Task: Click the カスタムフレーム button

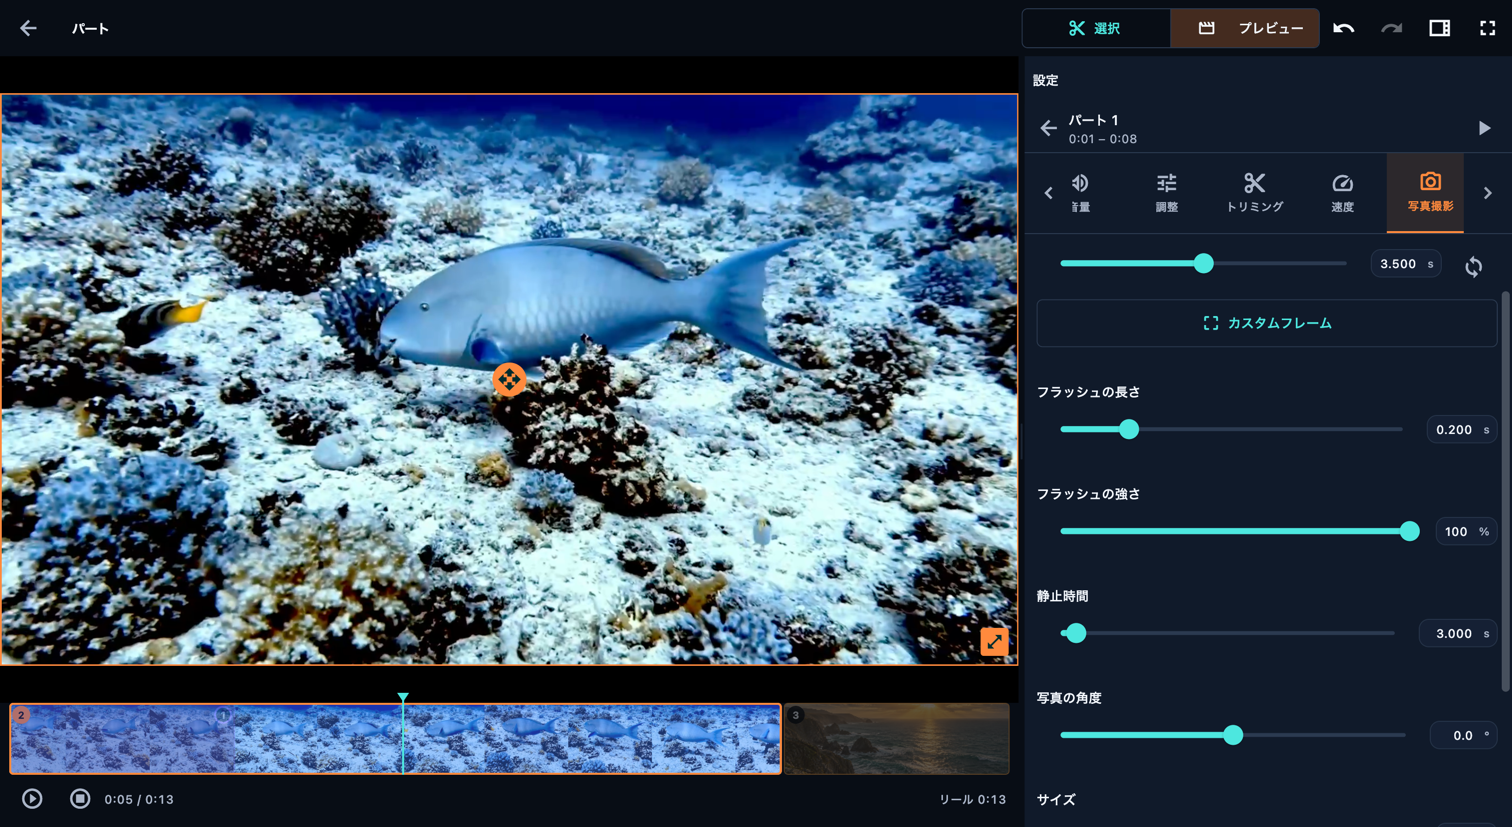Action: pyautogui.click(x=1266, y=323)
